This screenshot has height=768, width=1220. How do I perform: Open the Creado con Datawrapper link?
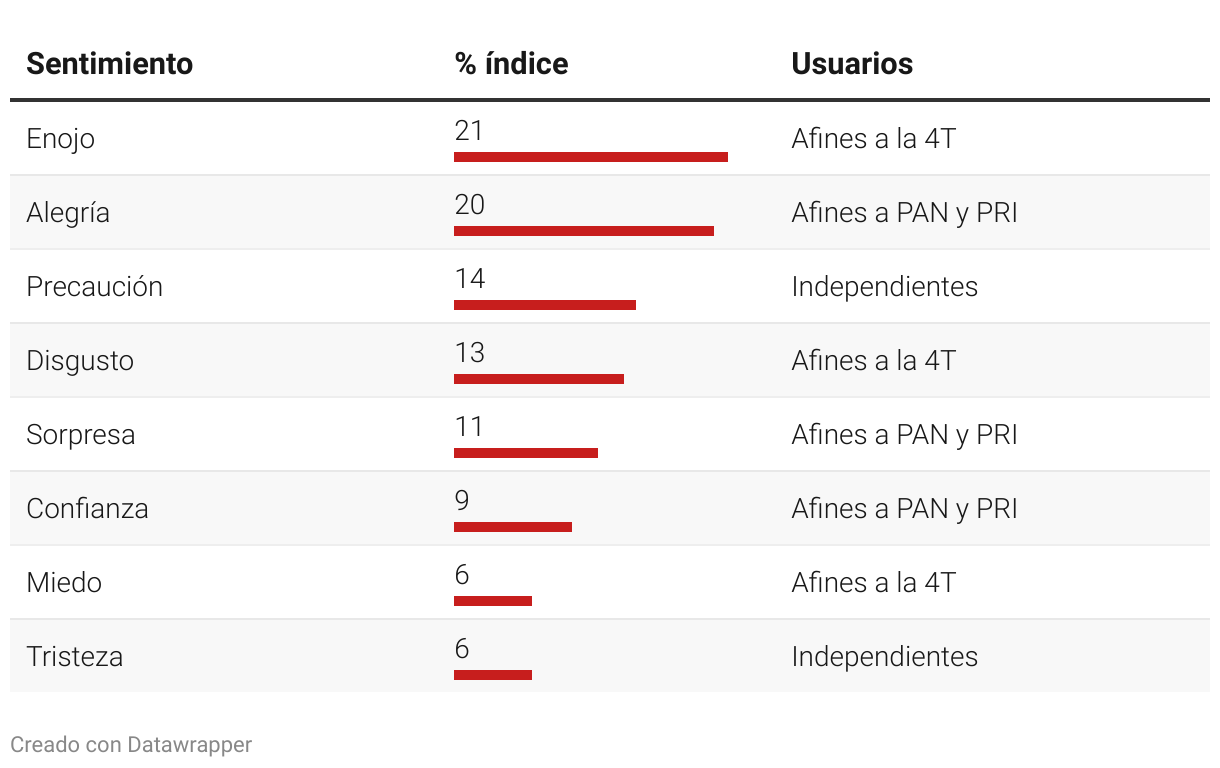131,744
